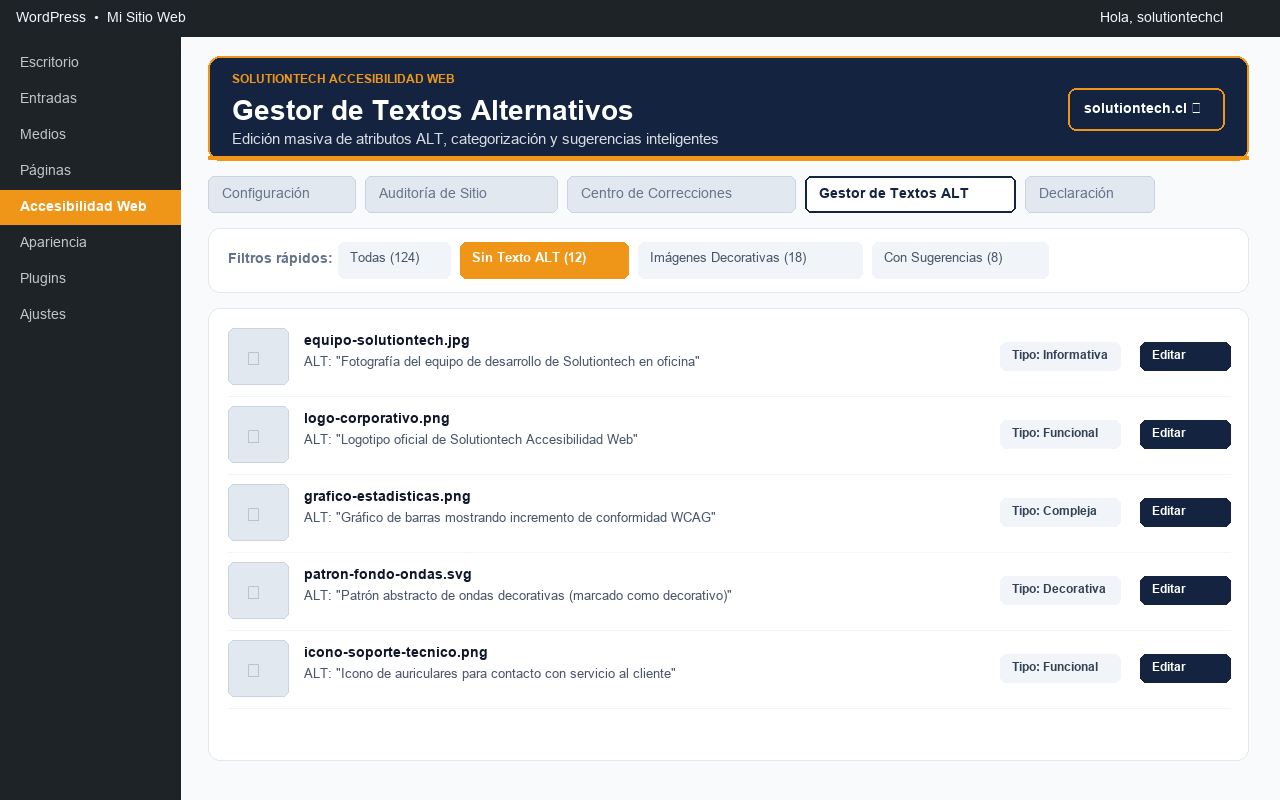Screen dimensions: 1280x800
Task: Open Entradas in the sidebar
Action: (90, 98)
